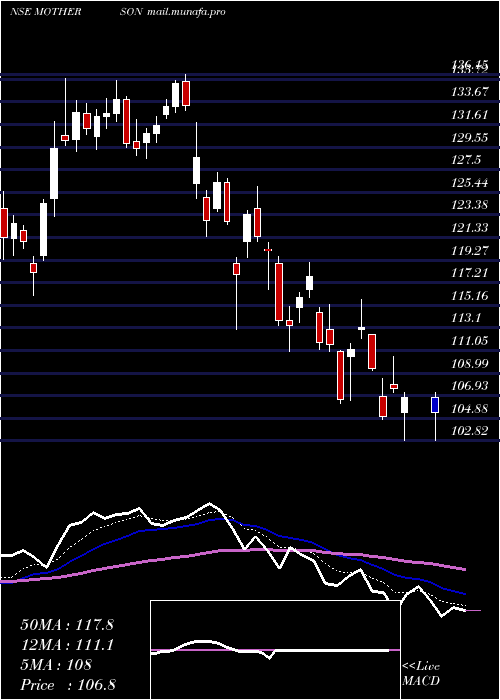Select the 123.38 price label
This screenshot has width=500, height=700.
point(469,205)
